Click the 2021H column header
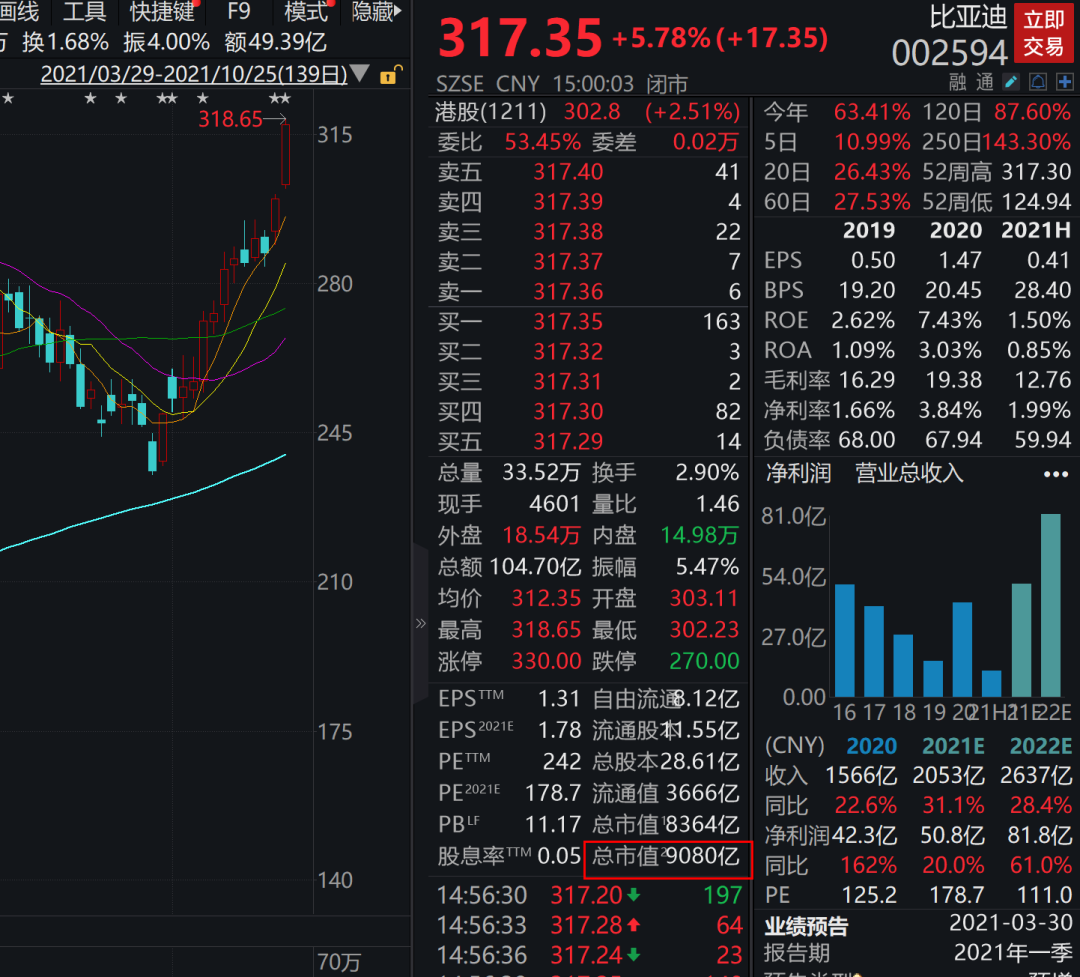 (1036, 230)
